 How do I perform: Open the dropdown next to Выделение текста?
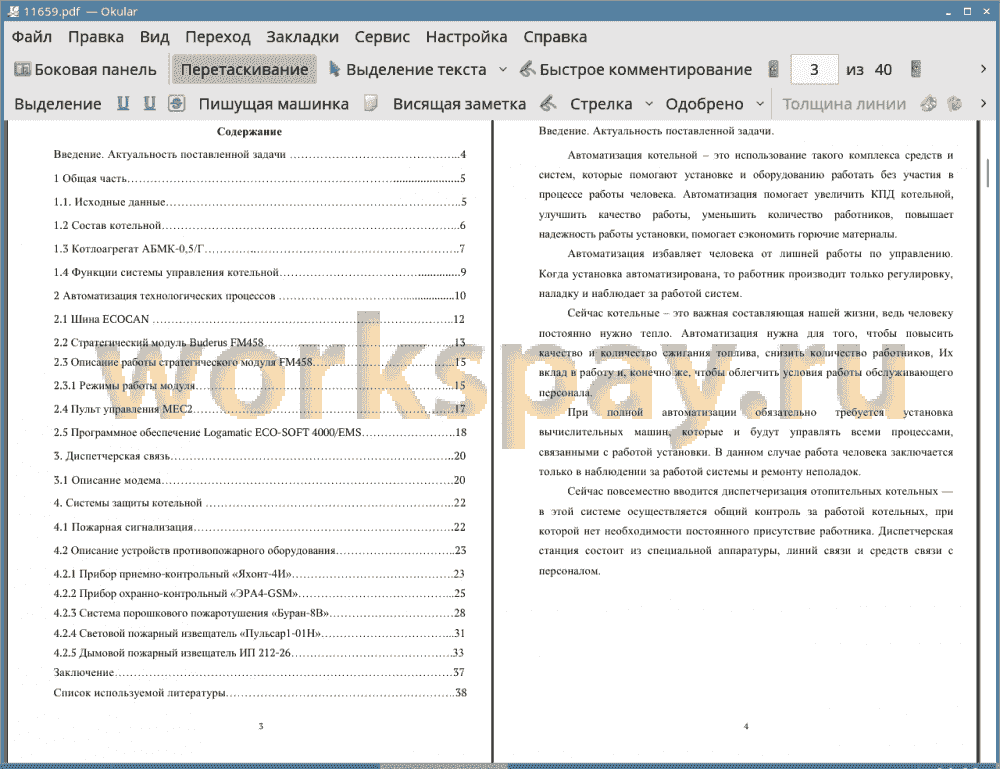pos(503,70)
